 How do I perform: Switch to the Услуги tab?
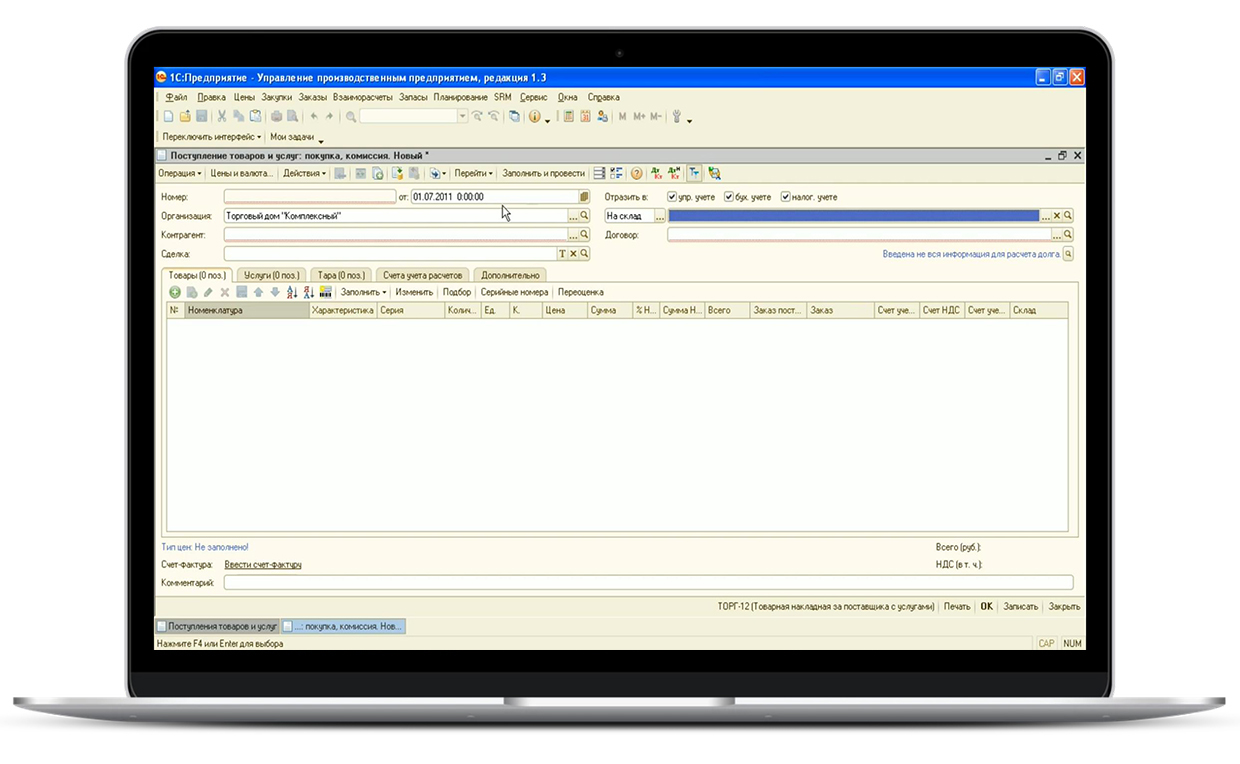[272, 275]
